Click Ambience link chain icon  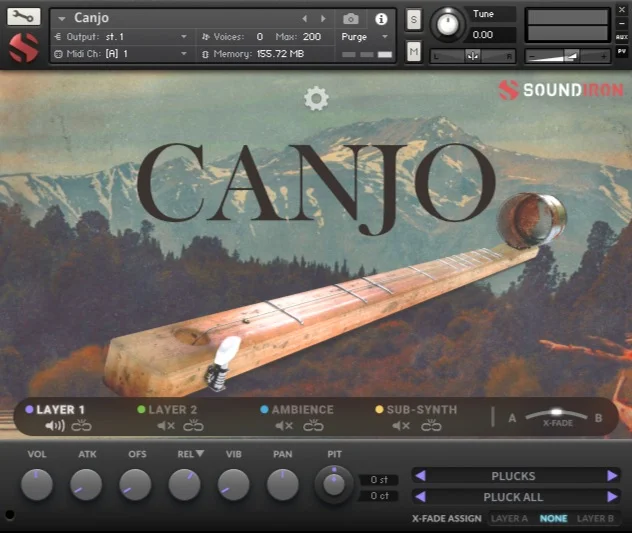click(313, 425)
